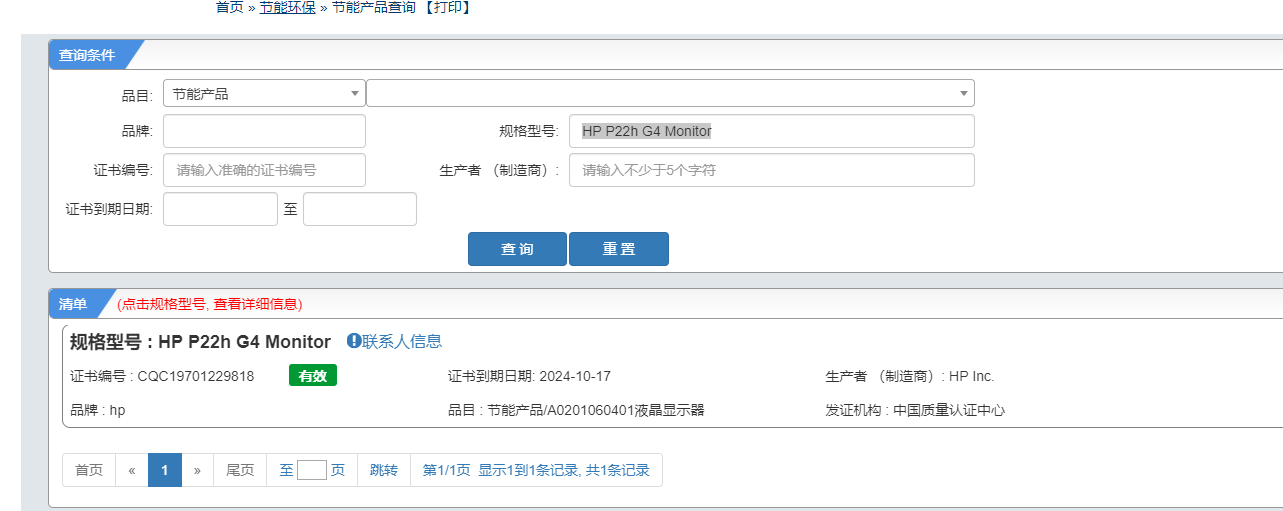Viewport: 1283px width, 511px height.
Task: Click the « previous page button
Action: pos(132,470)
